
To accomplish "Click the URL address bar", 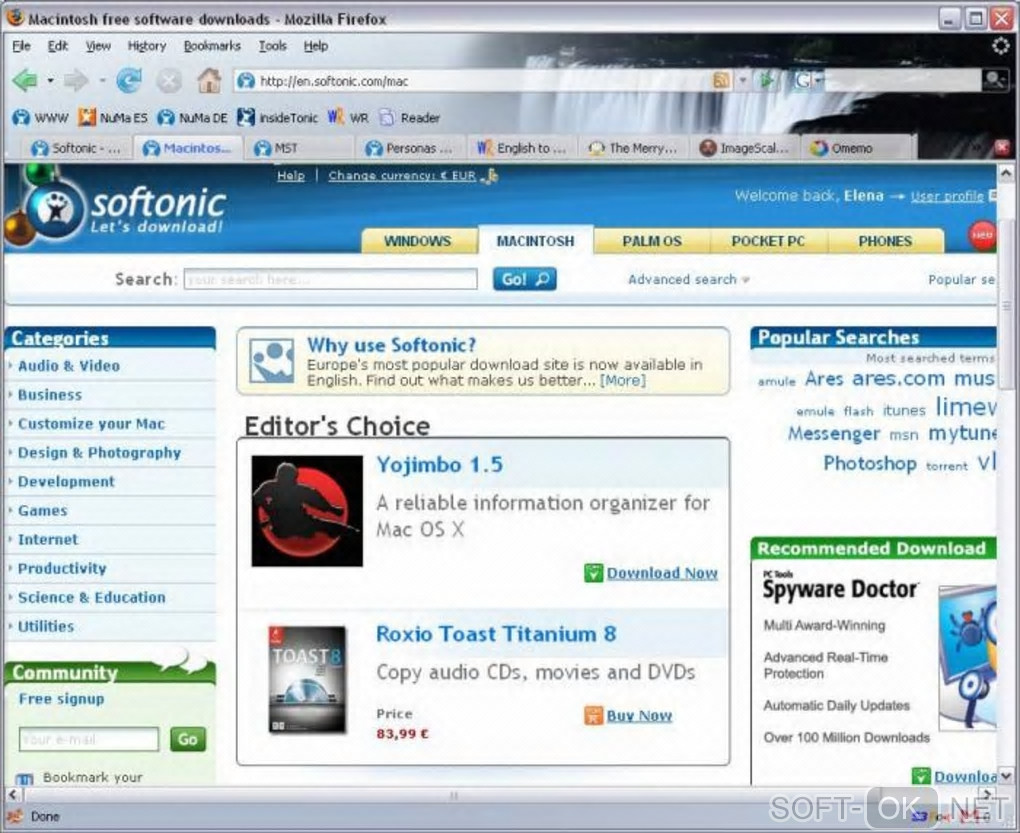I will tap(483, 81).
